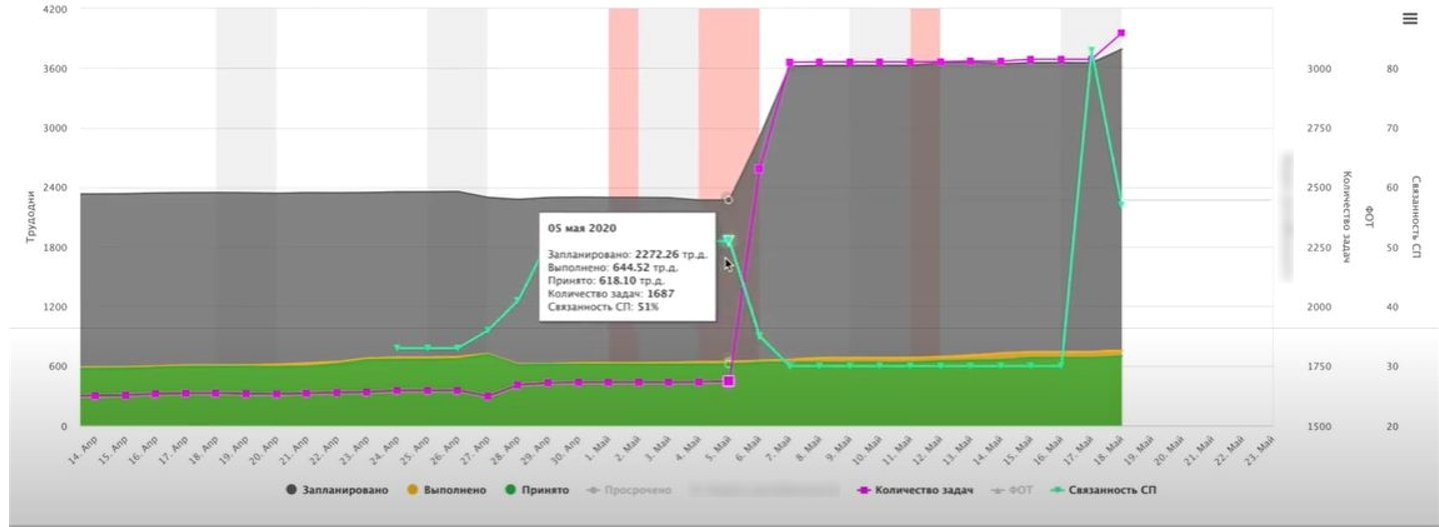
Task: Click tooltip line 'Связанность СП: 51%'
Action: 603,306
